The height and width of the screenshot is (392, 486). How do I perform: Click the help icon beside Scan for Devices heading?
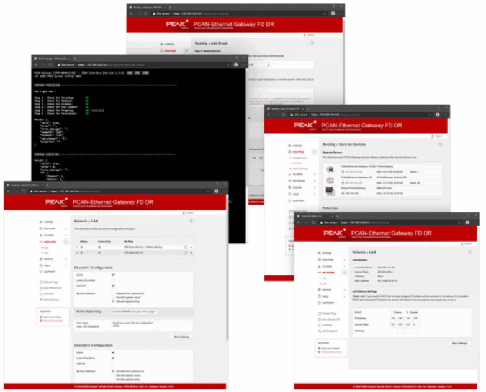pos(440,145)
